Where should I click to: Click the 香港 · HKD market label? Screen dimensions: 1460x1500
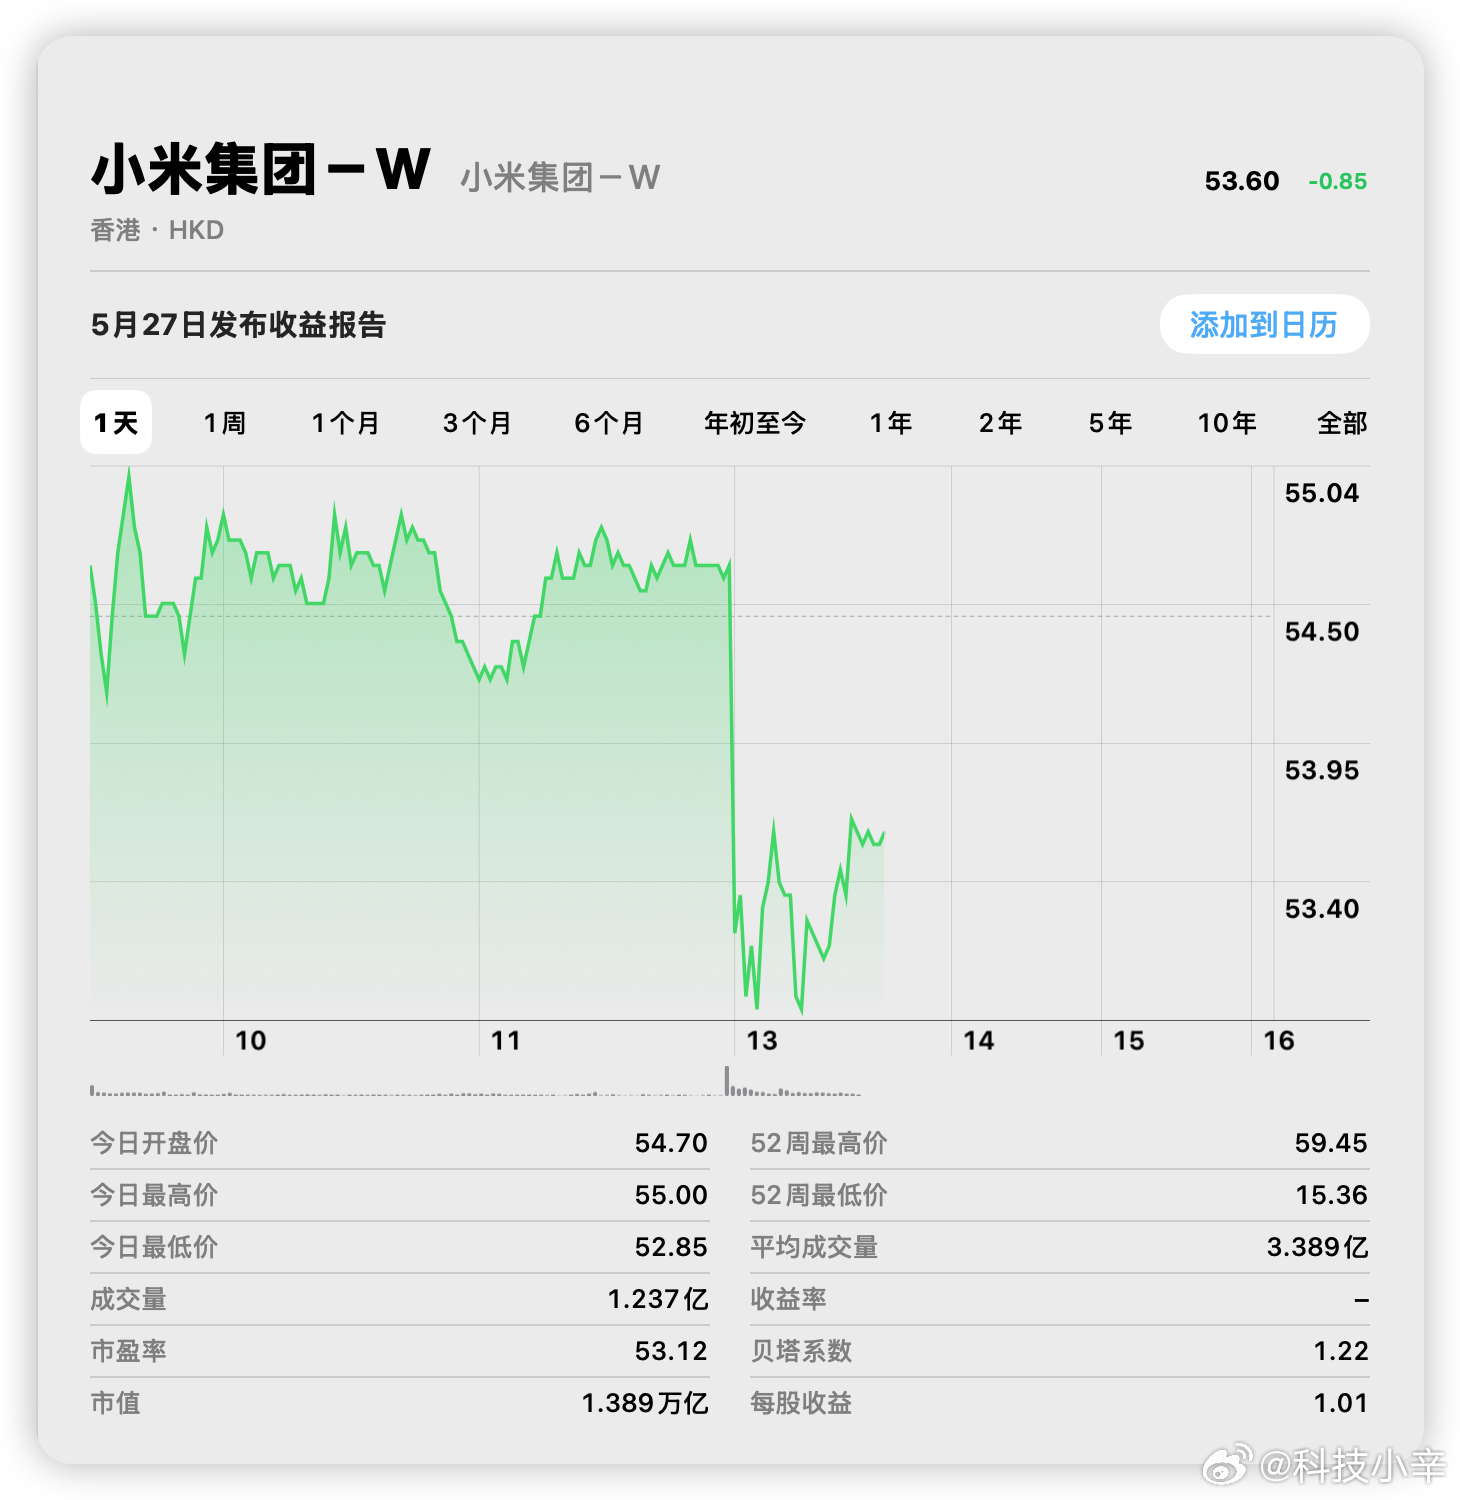pyautogui.click(x=157, y=230)
